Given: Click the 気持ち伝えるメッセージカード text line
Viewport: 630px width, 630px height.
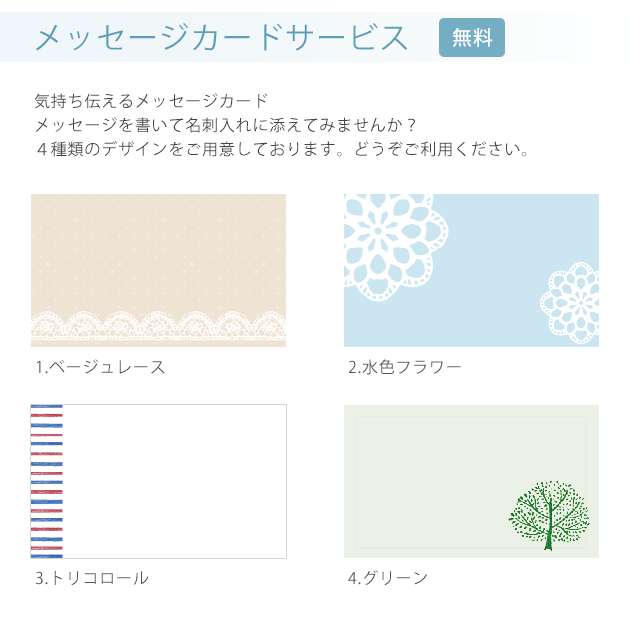Looking at the screenshot, I should click(151, 101).
